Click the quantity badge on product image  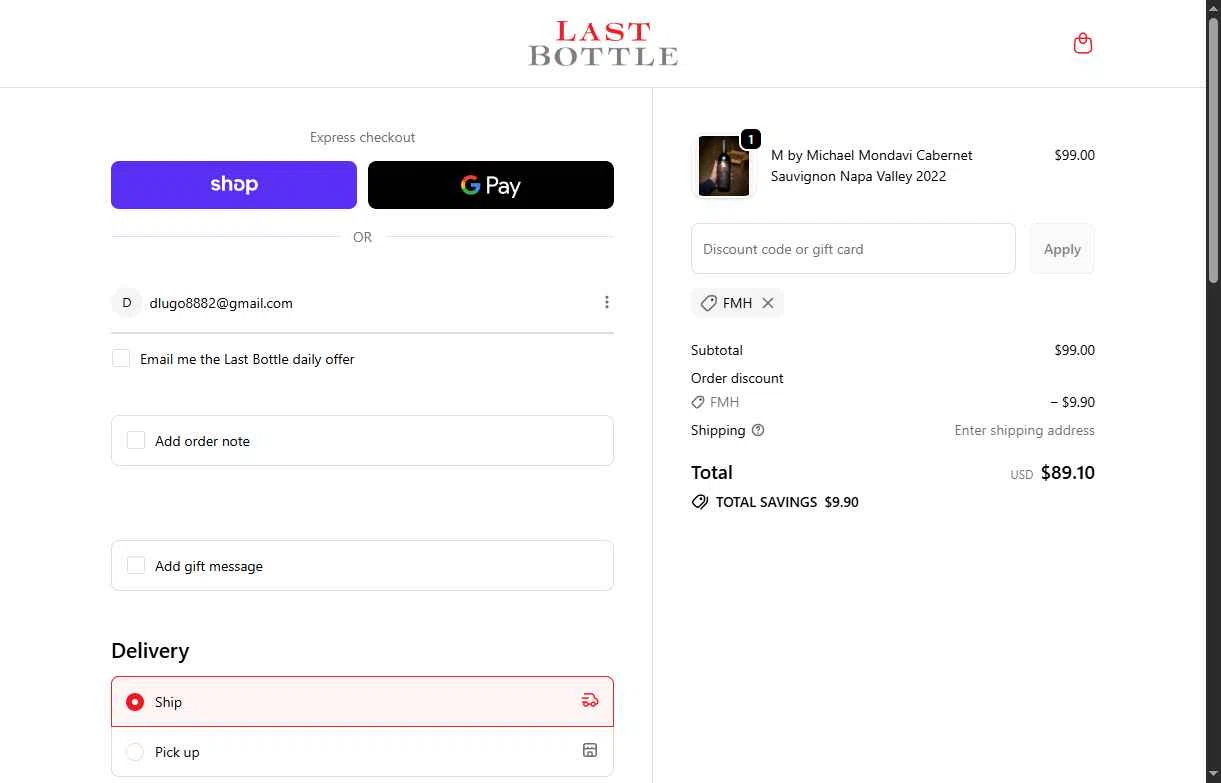click(751, 139)
